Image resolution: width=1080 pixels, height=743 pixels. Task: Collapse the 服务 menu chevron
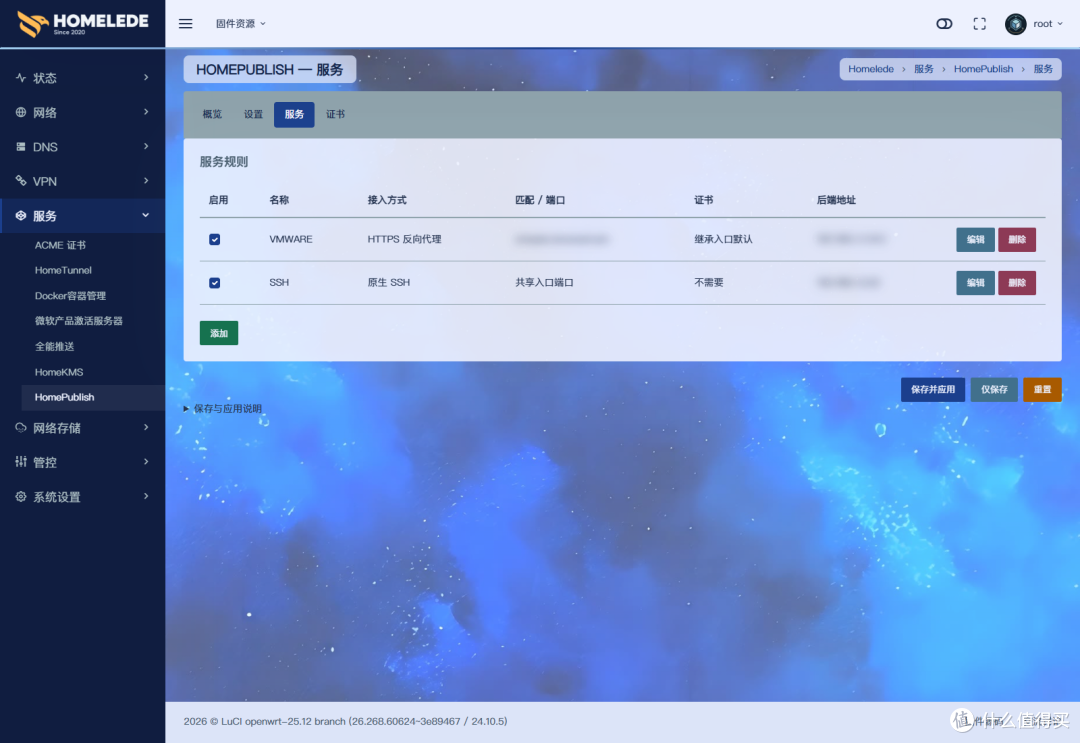tap(146, 215)
